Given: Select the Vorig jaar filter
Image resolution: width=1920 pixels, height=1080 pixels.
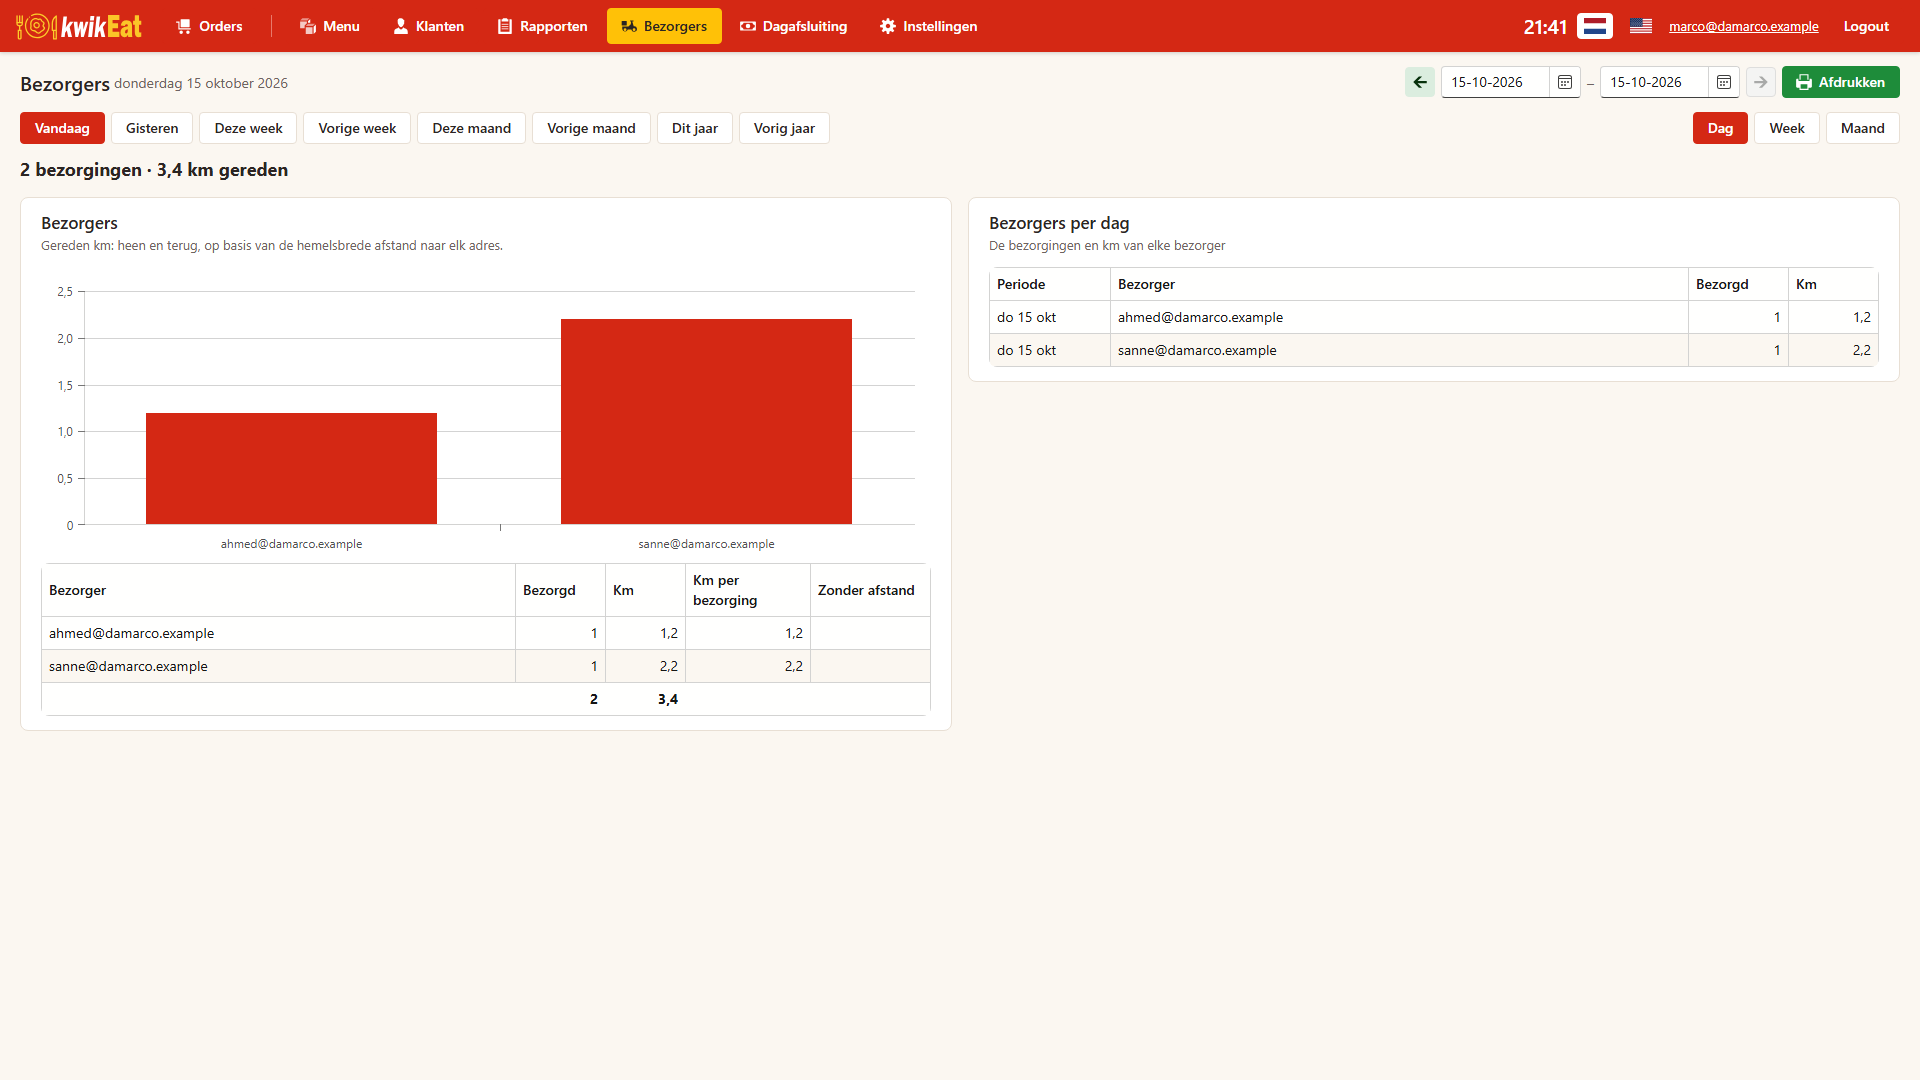Looking at the screenshot, I should click(784, 128).
